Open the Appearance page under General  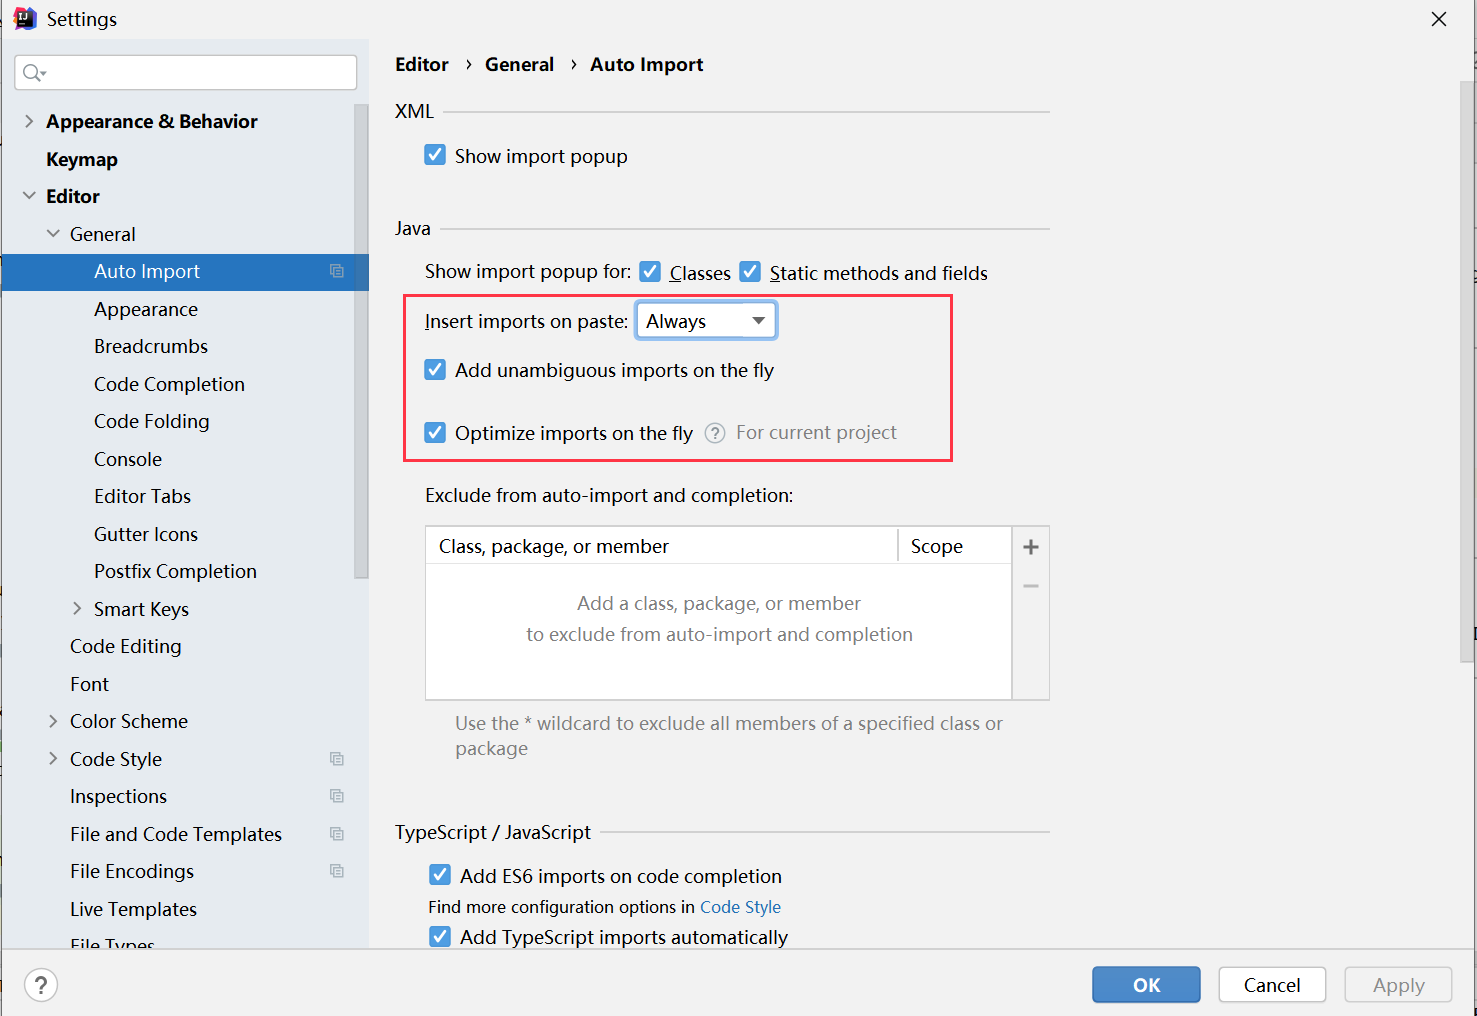(146, 309)
